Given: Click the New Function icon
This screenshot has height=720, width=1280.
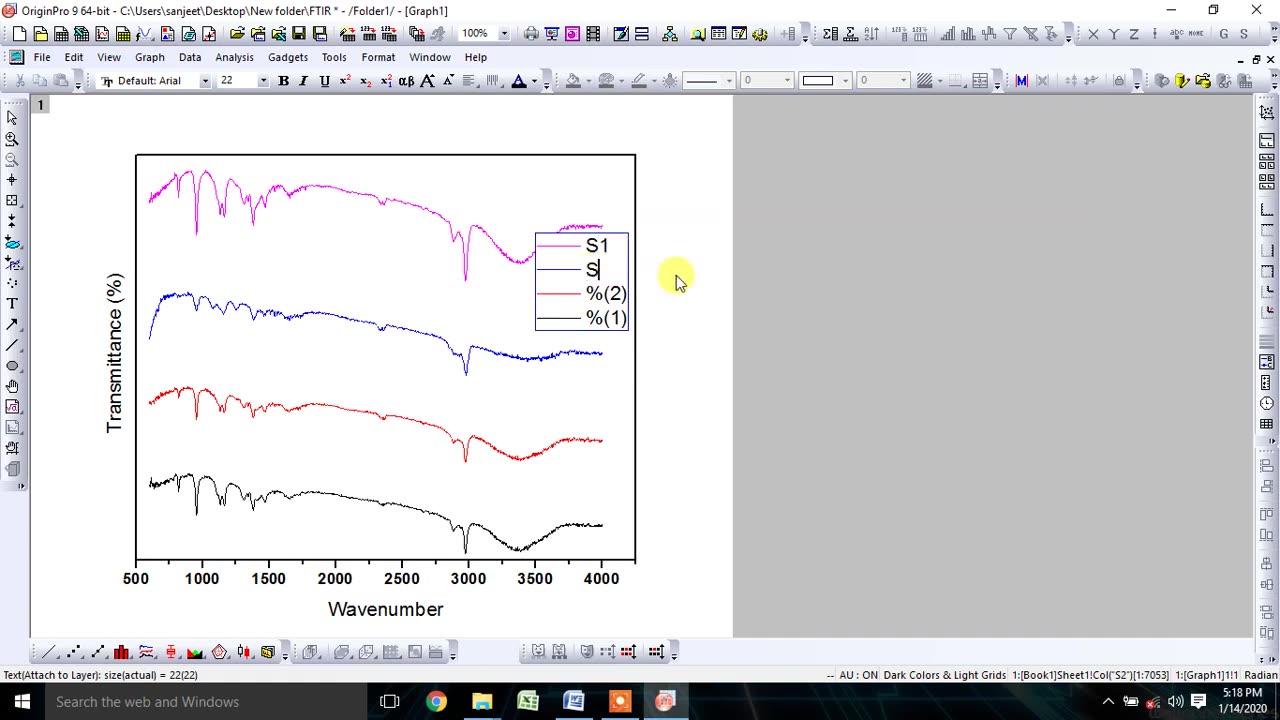Looking at the screenshot, I should pyautogui.click(x=143, y=34).
